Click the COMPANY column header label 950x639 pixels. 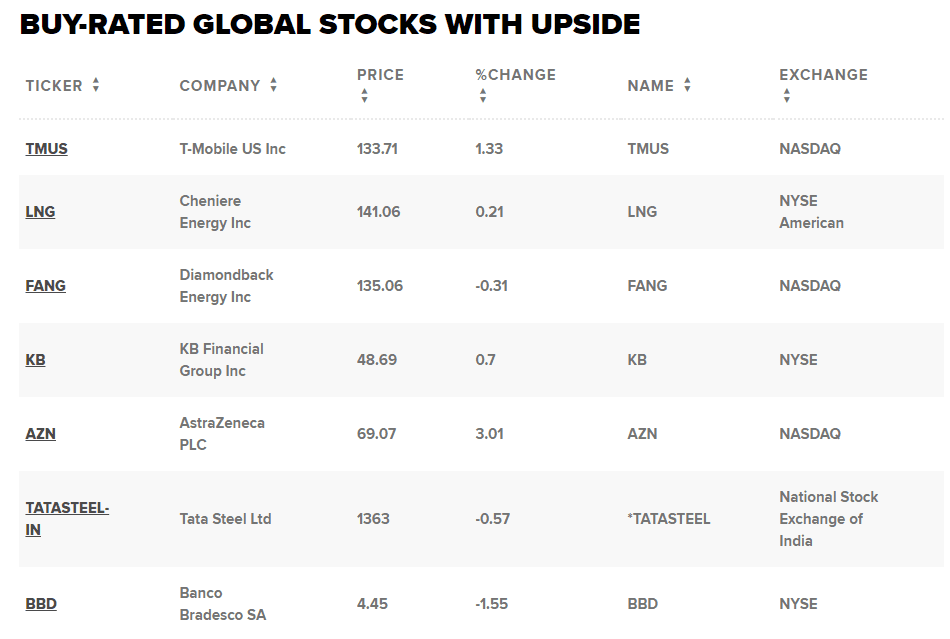point(220,86)
